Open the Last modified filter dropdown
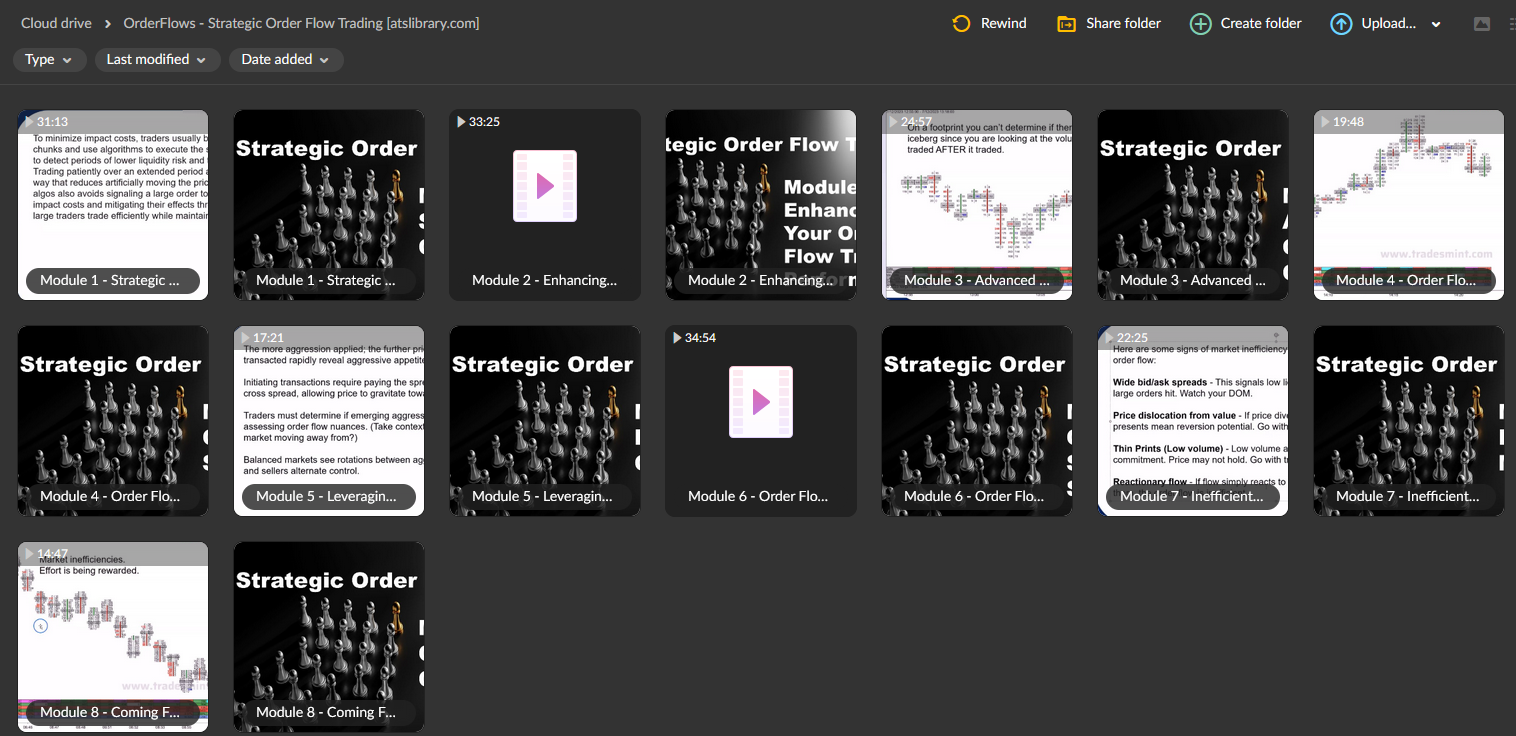1516x736 pixels. 157,59
